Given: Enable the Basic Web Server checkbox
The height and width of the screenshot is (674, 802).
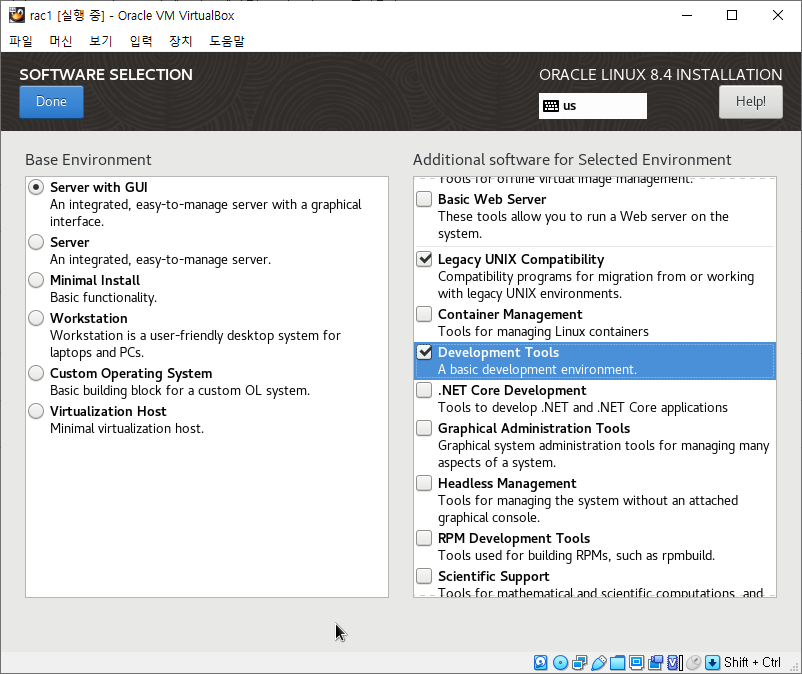Looking at the screenshot, I should coord(424,199).
